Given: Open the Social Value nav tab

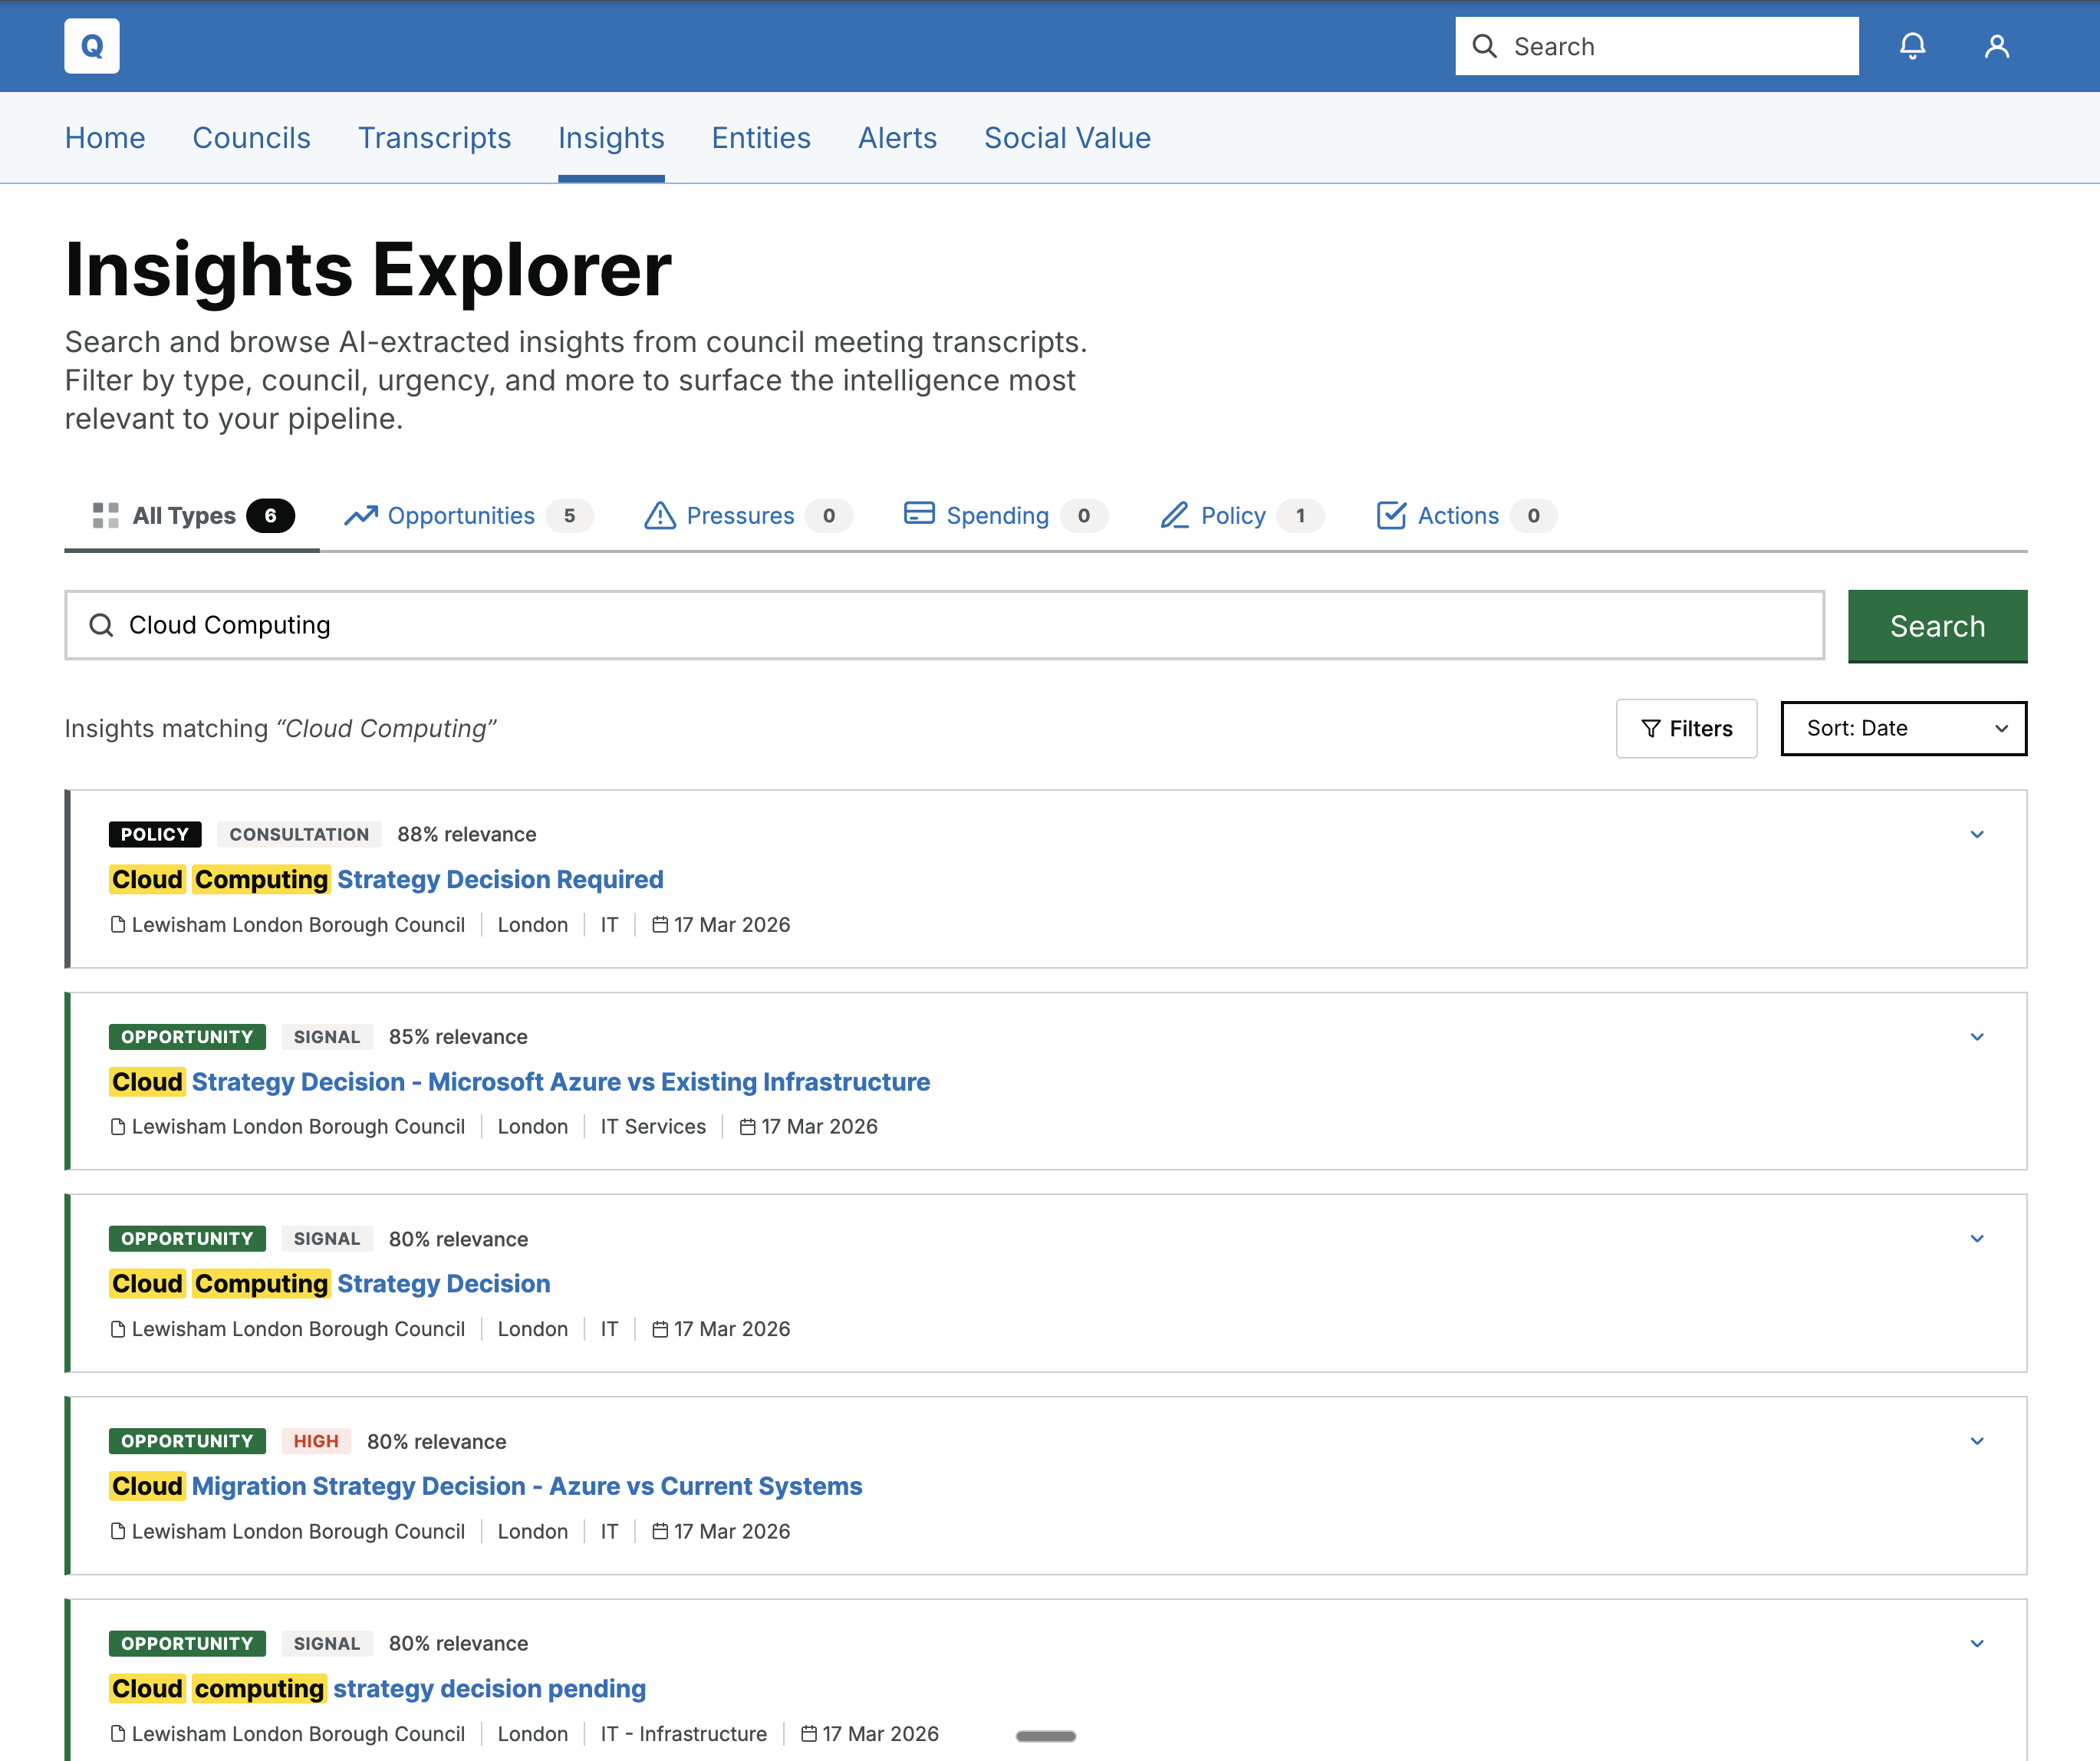Looking at the screenshot, I should pyautogui.click(x=1067, y=138).
